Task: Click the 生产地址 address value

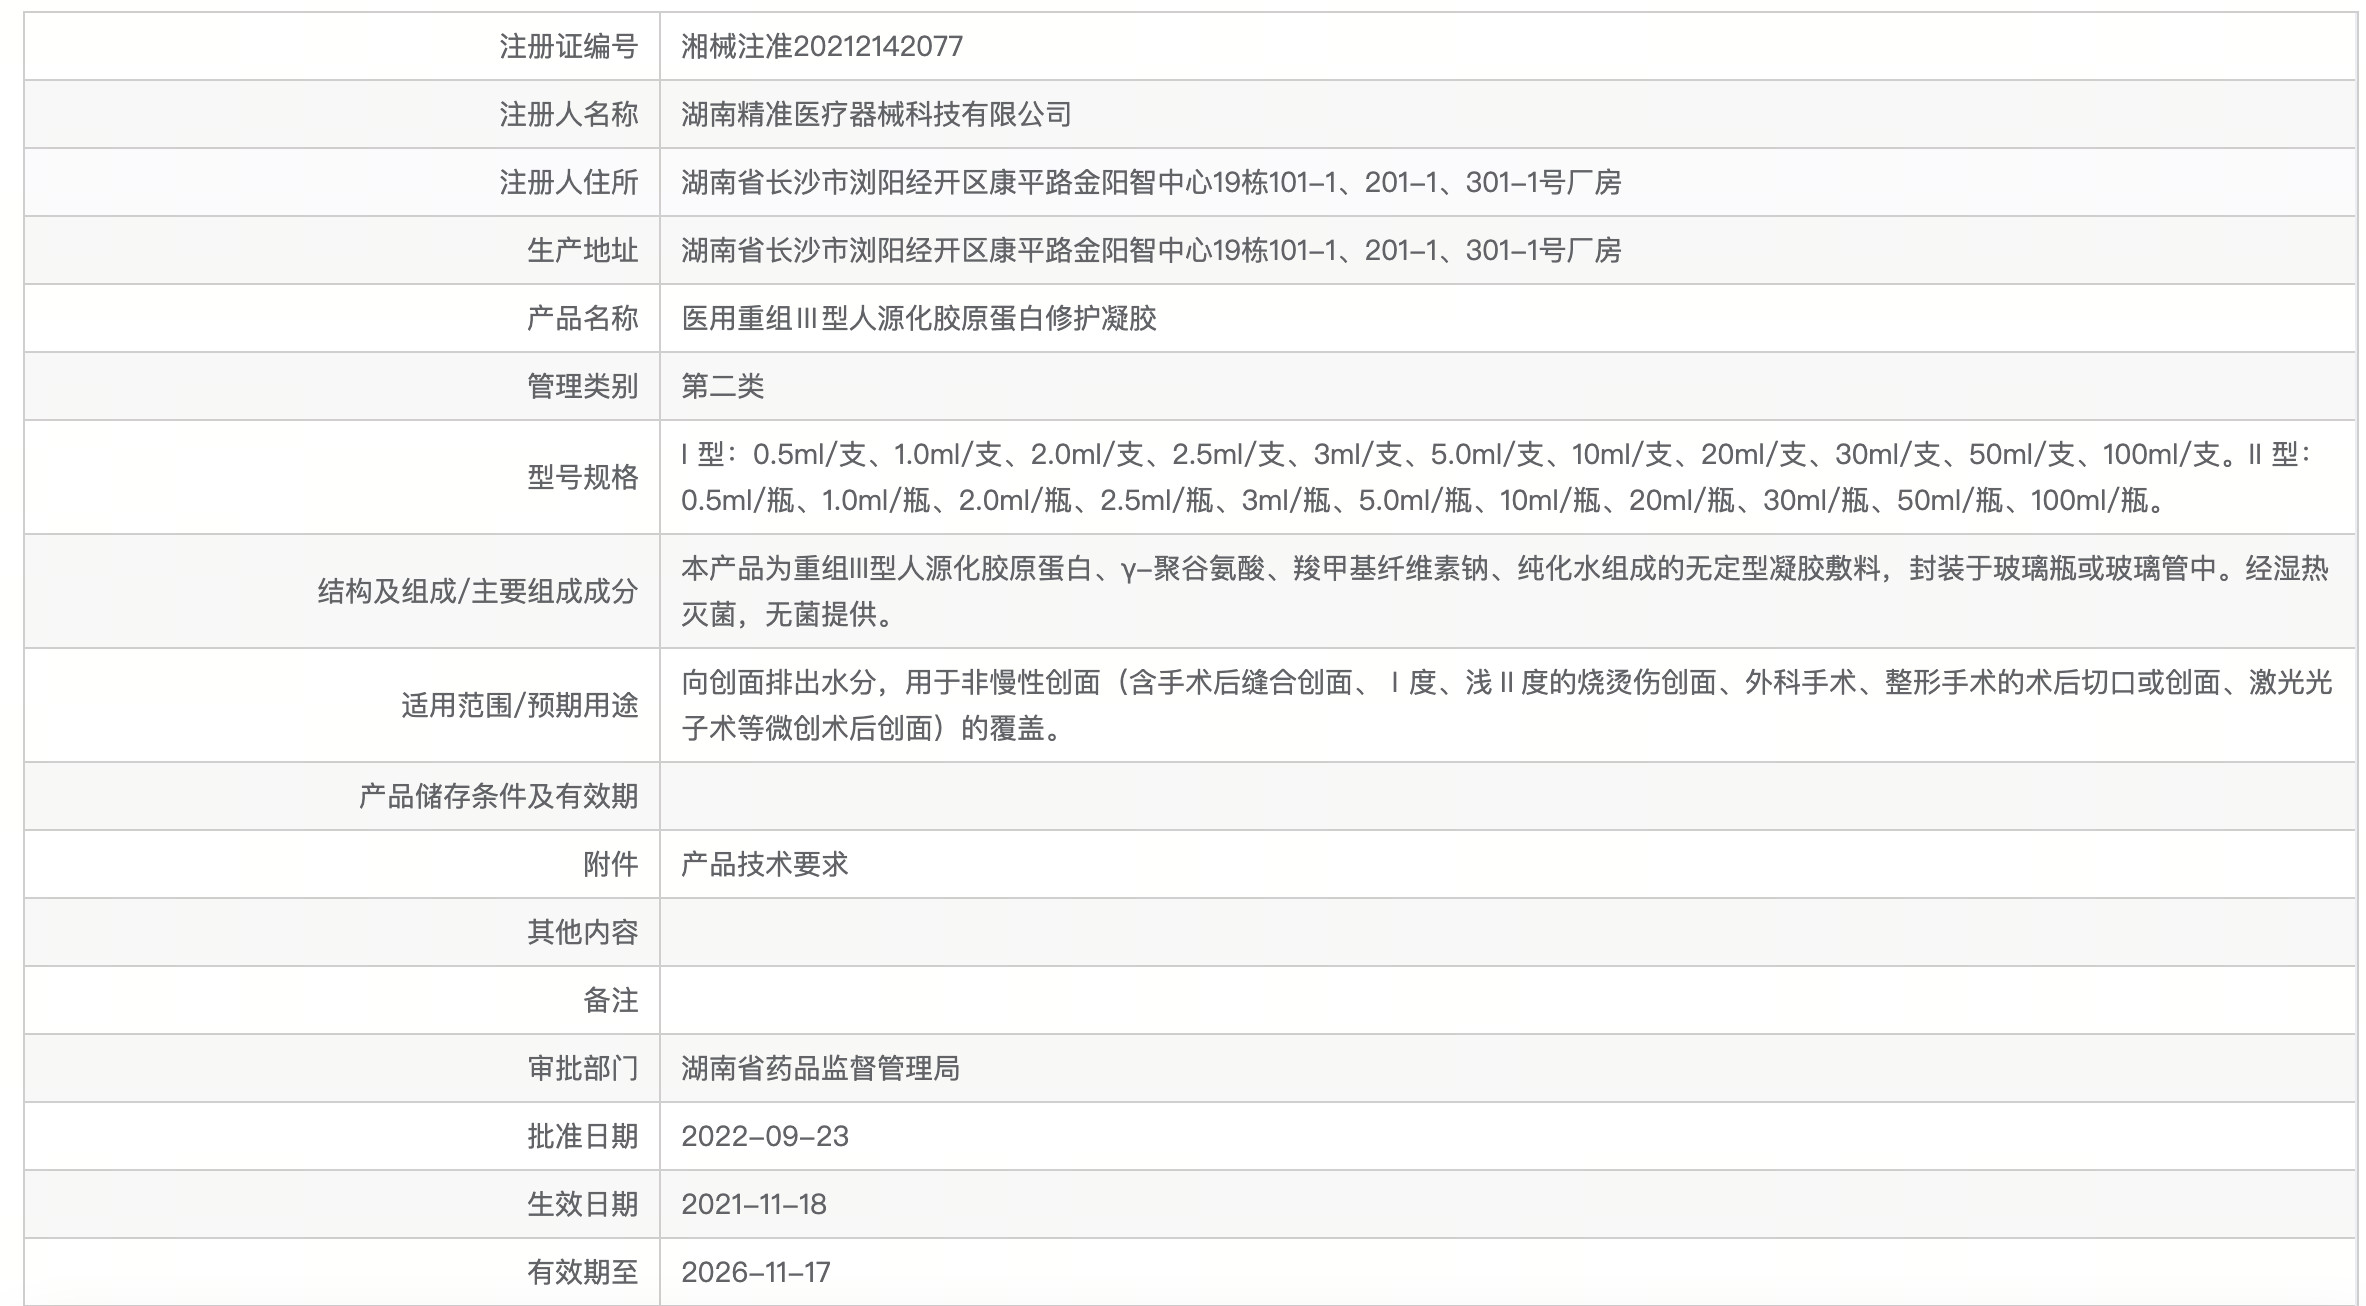Action: [x=1151, y=250]
